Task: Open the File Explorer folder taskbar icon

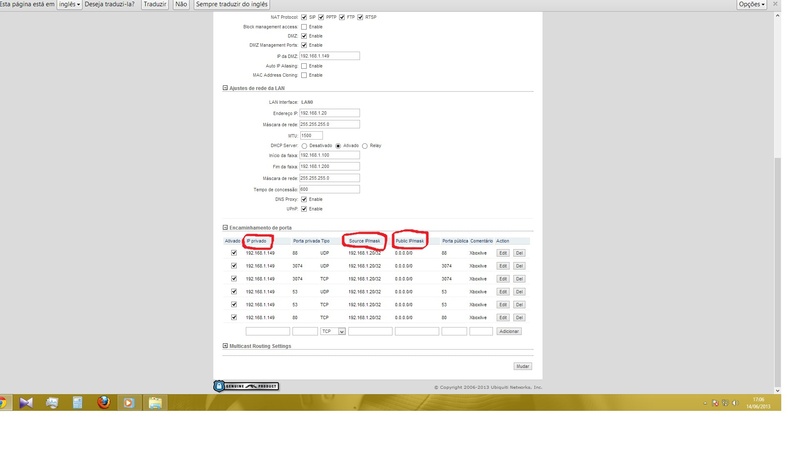Action: click(155, 403)
